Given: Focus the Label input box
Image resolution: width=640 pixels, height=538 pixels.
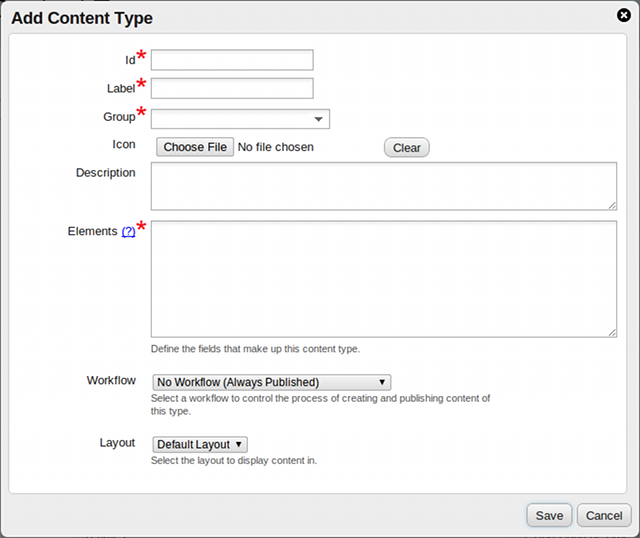Looking at the screenshot, I should 232,89.
